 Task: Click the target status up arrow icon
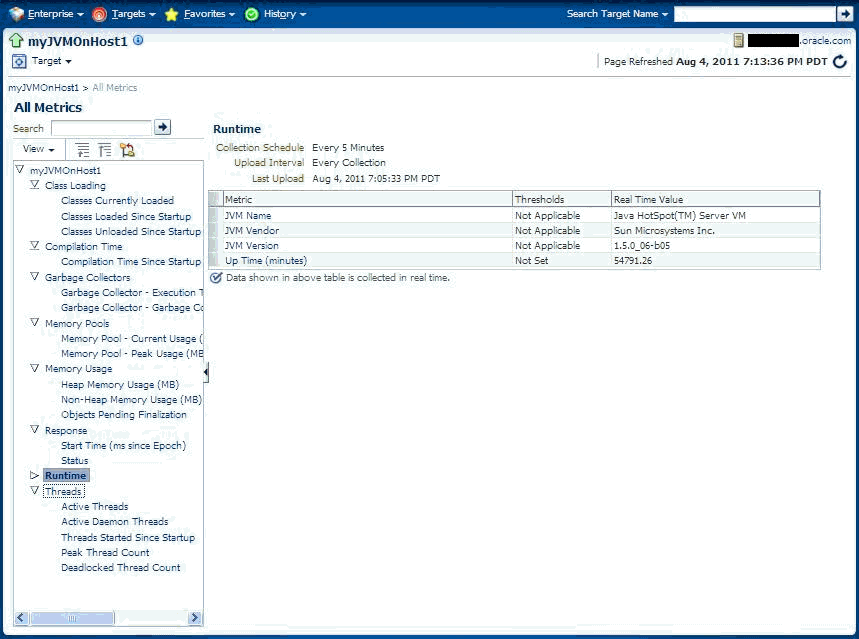(x=16, y=40)
